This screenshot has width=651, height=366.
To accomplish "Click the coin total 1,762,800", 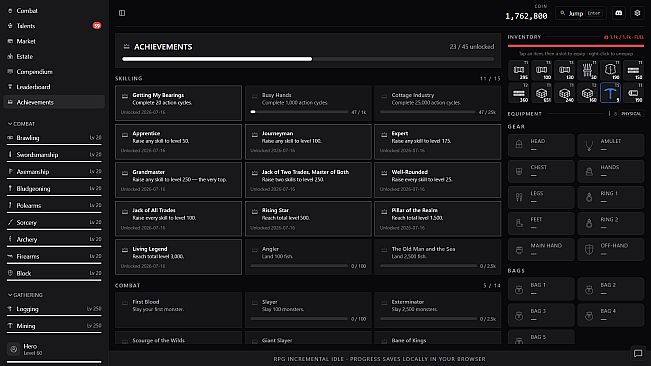I will pos(526,16).
